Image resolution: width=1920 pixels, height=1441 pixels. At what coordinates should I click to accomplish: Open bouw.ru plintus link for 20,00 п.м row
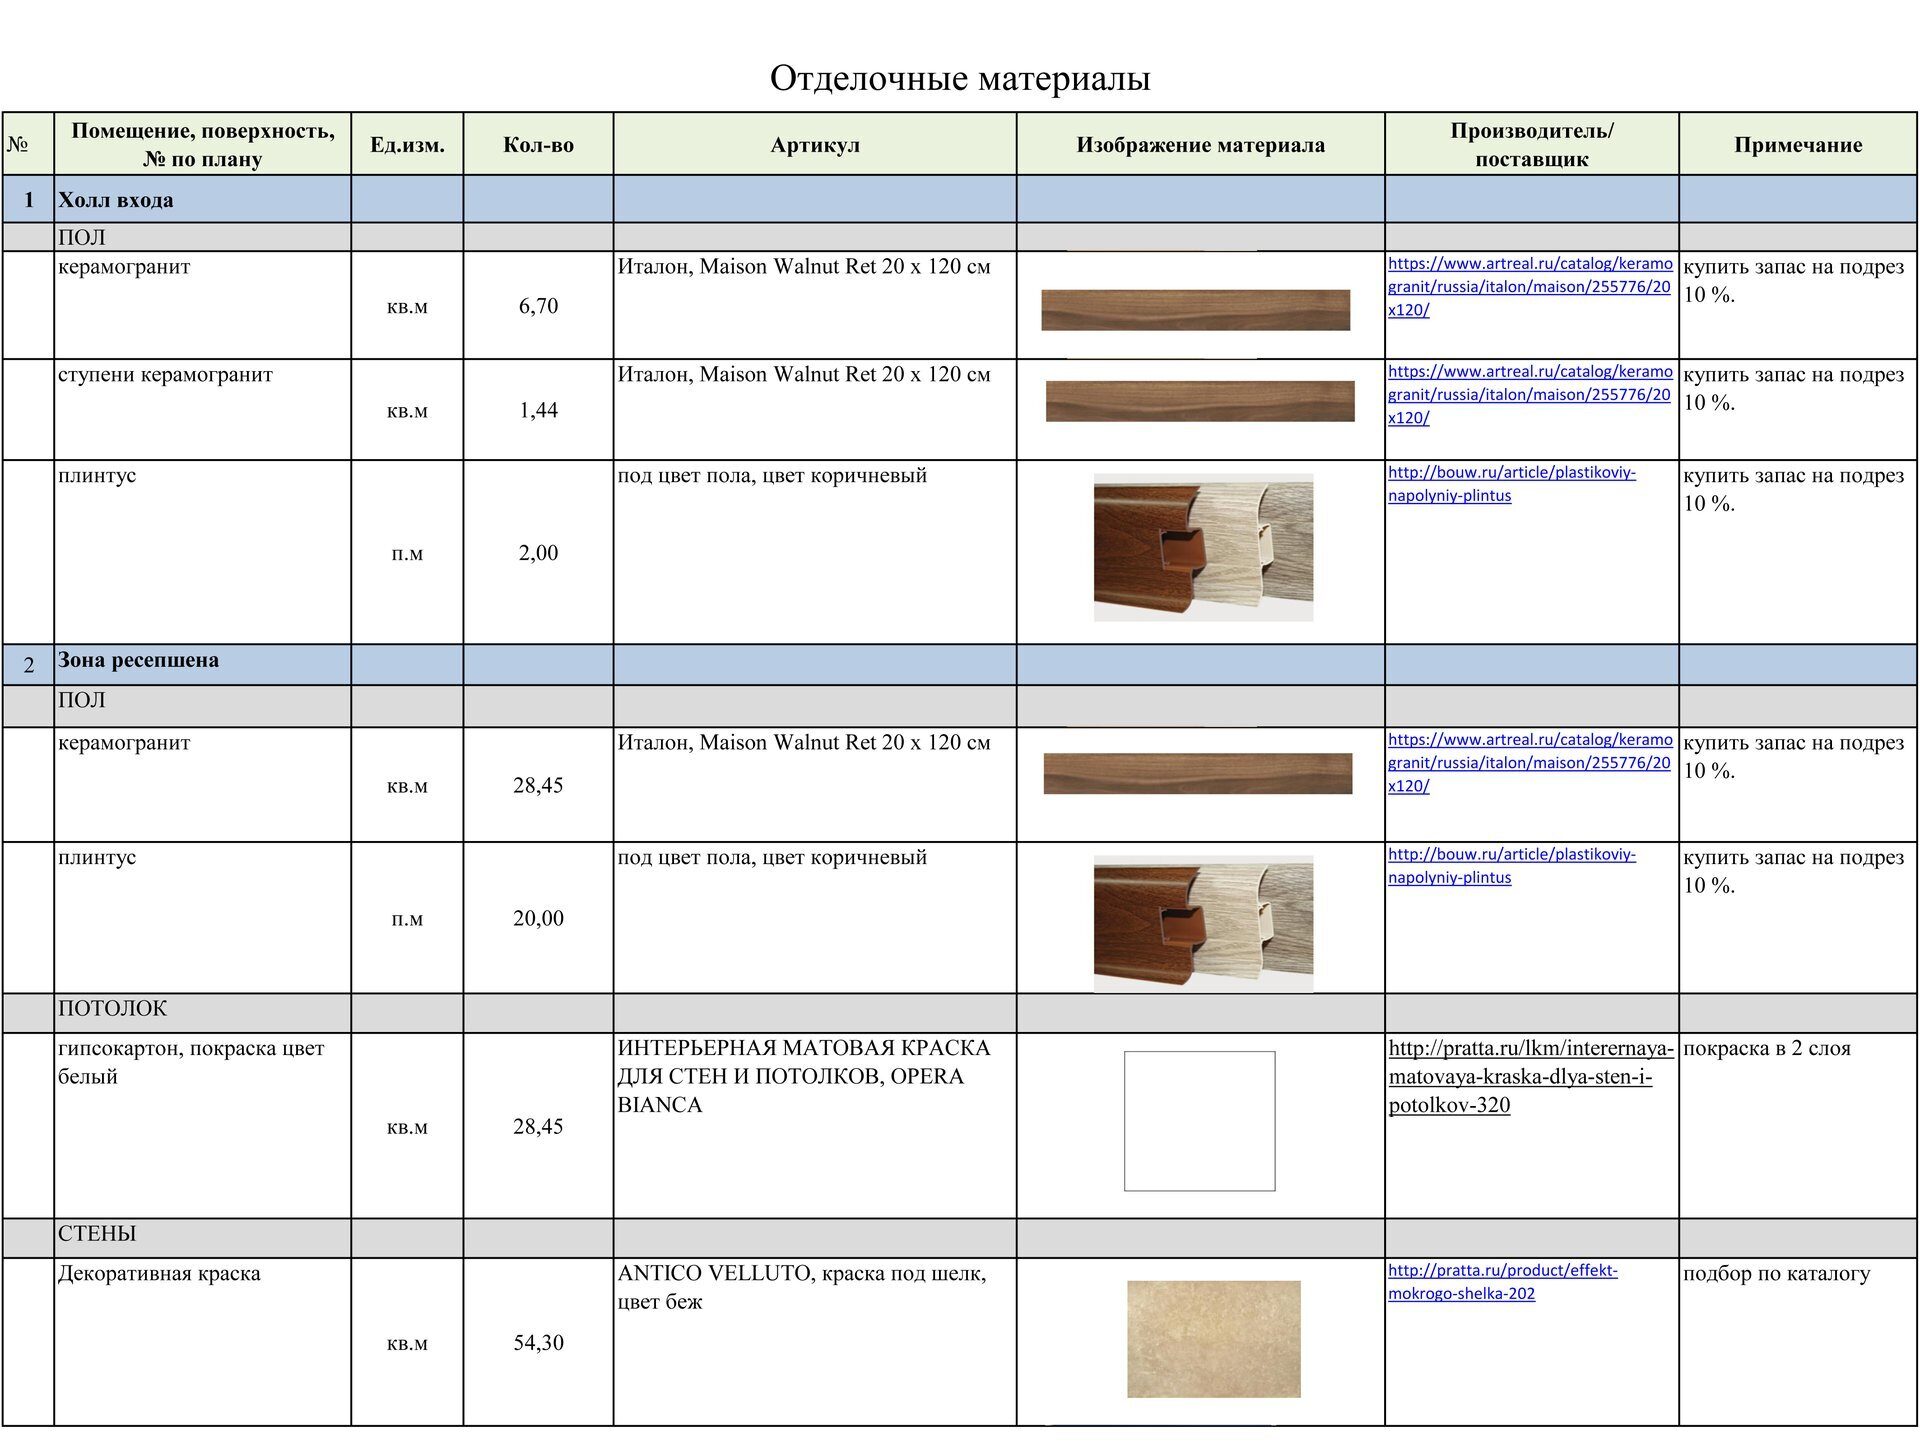tap(1512, 866)
